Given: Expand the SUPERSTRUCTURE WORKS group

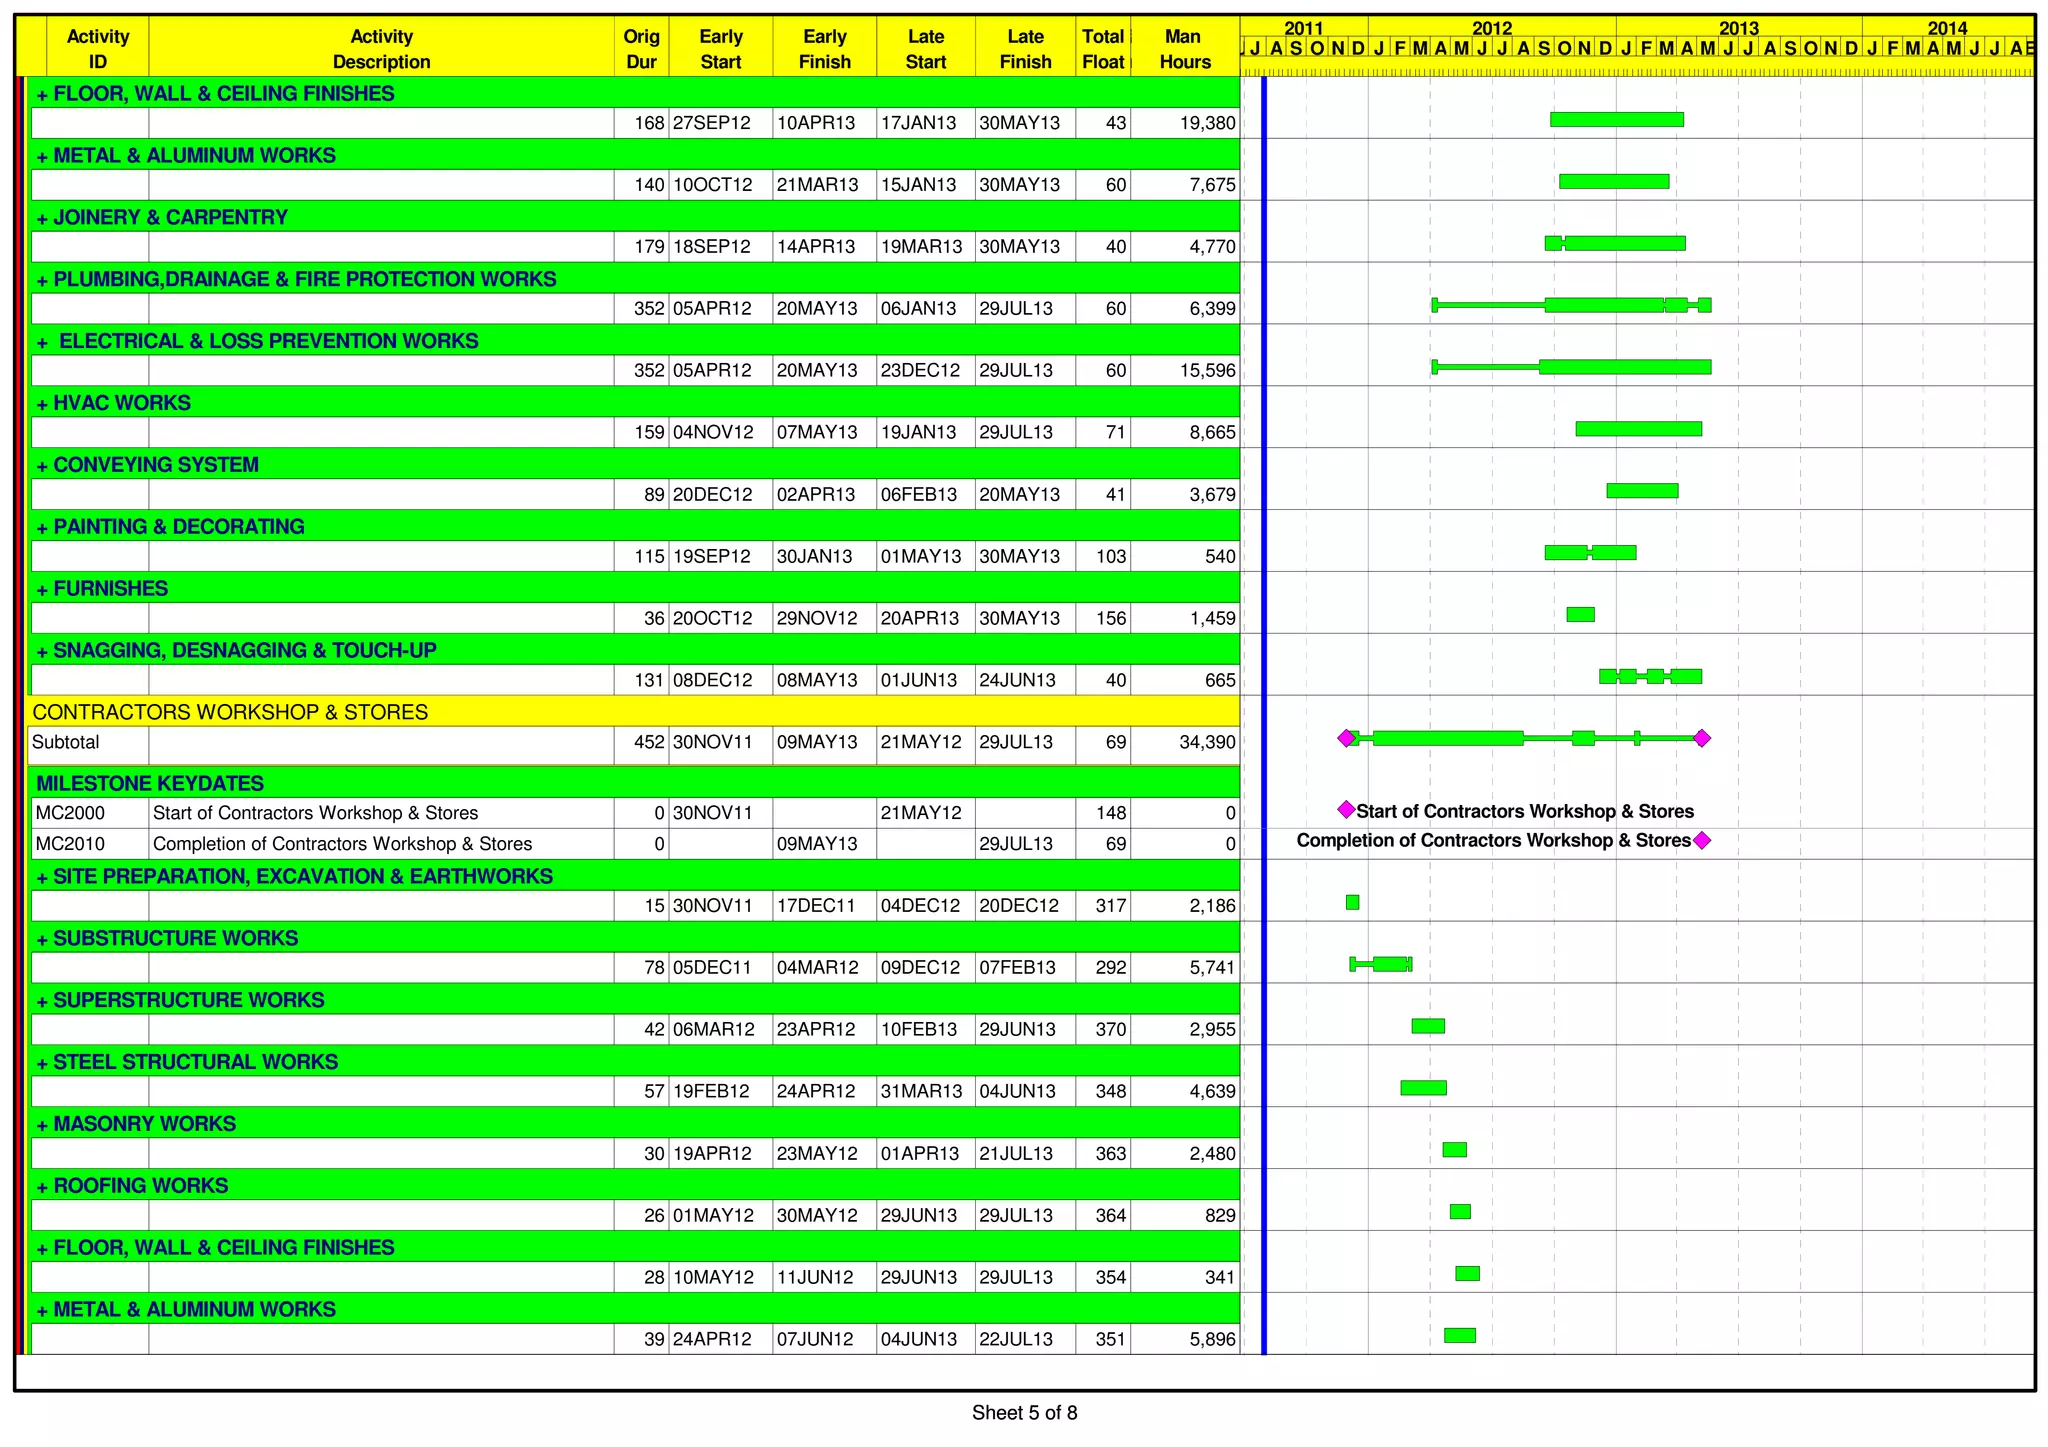Looking at the screenshot, I should pyautogui.click(x=42, y=1003).
